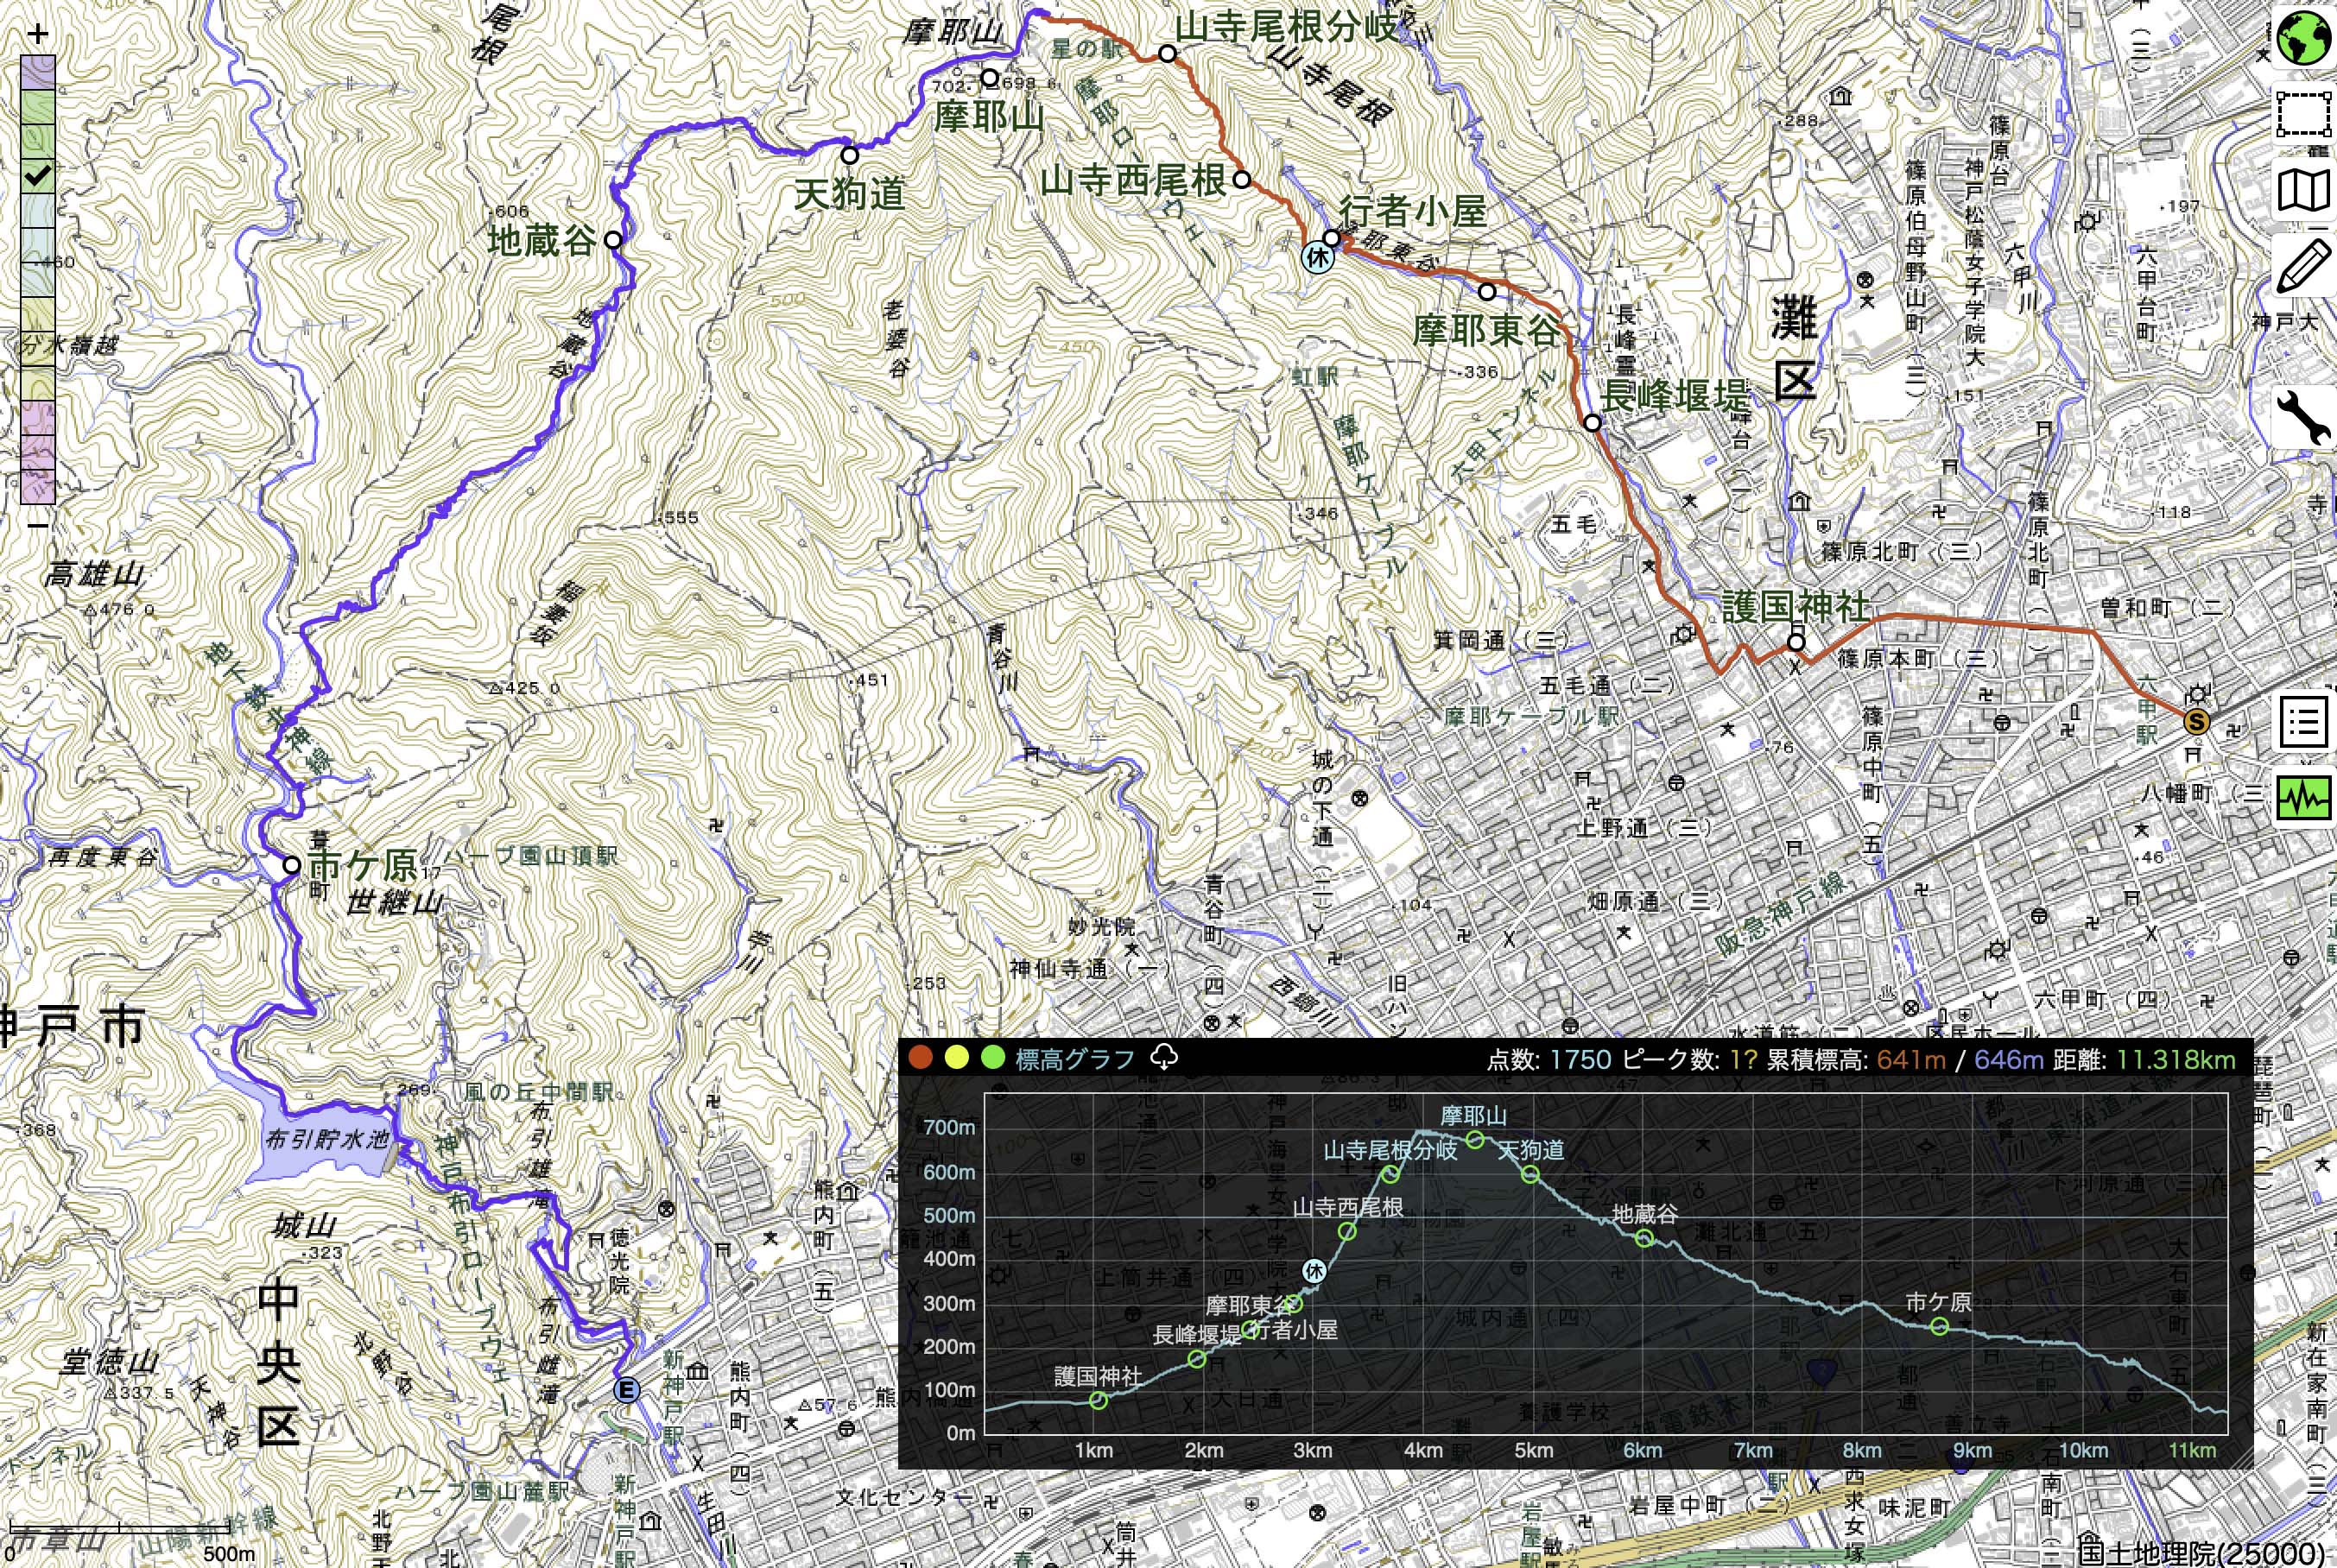
Task: Click the red dot on graph panel
Action: click(x=921, y=1058)
